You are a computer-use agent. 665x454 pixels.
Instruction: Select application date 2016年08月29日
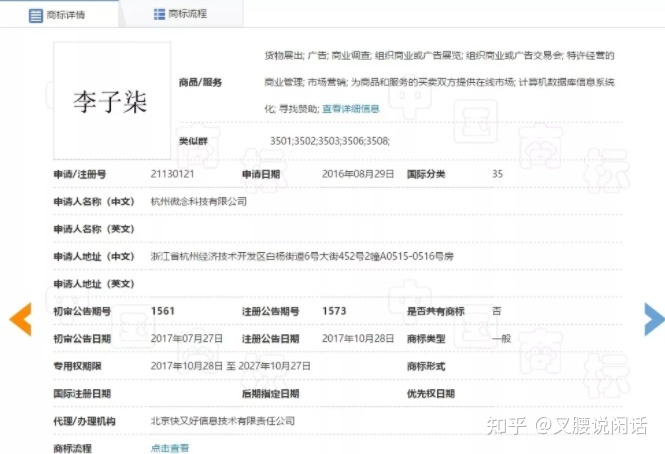(x=358, y=174)
